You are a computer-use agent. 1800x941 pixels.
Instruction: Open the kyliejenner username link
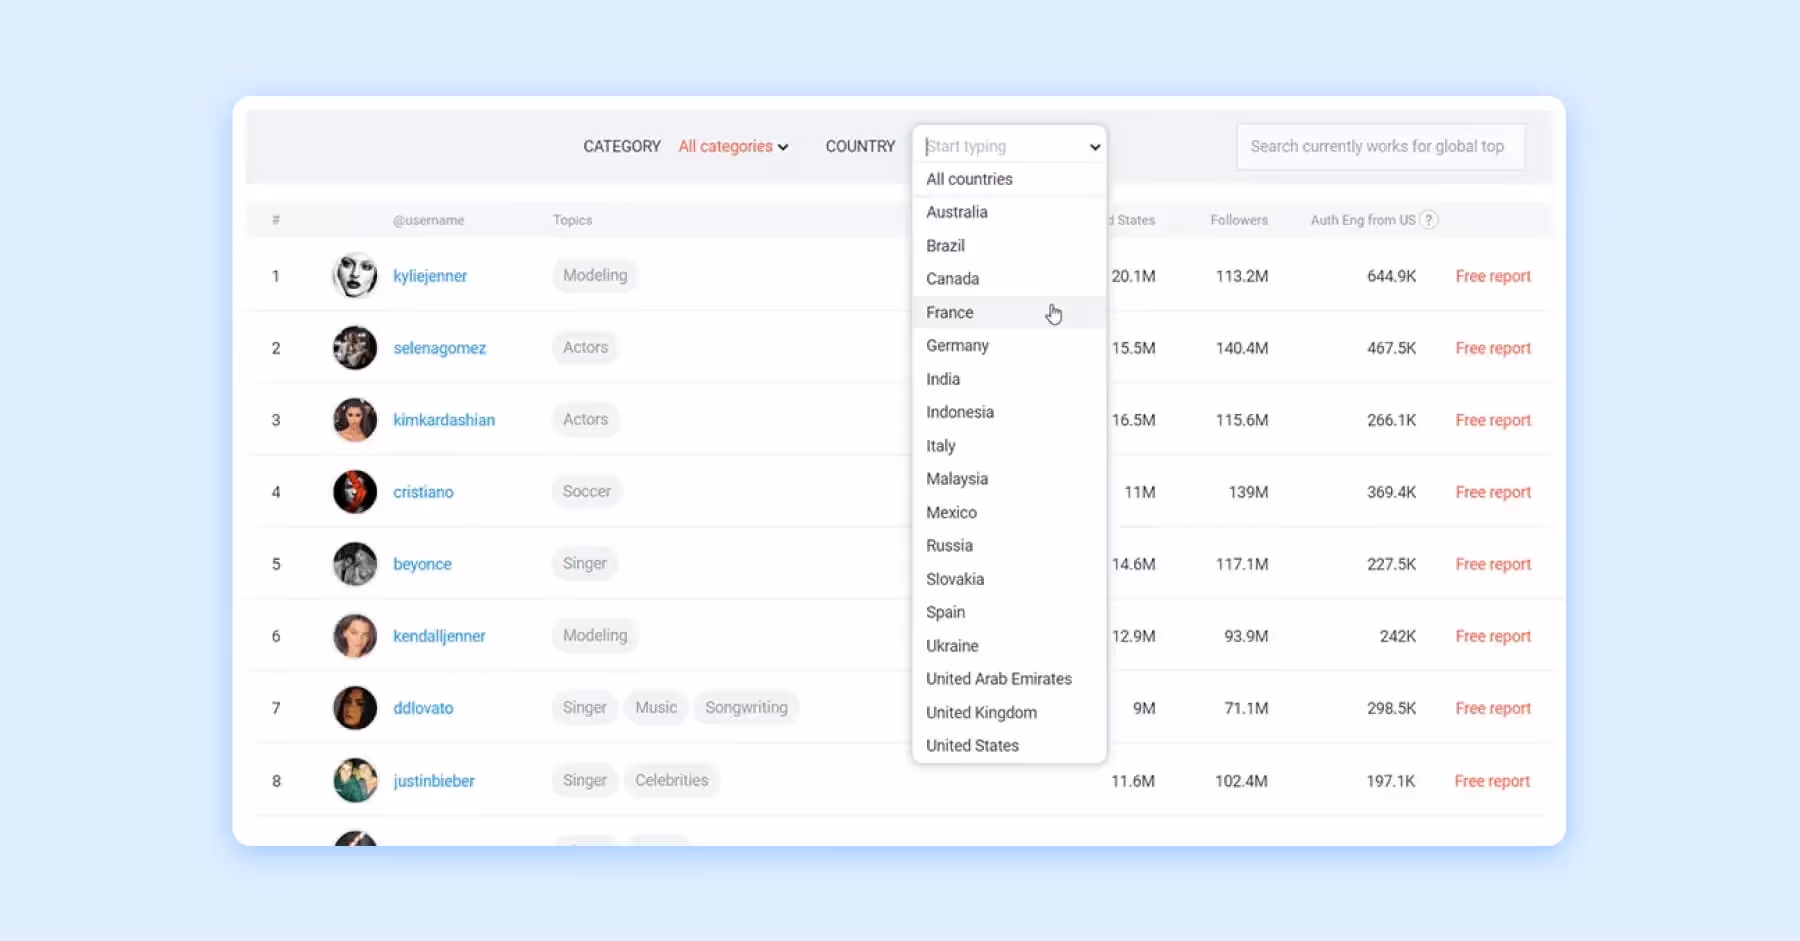(x=430, y=276)
